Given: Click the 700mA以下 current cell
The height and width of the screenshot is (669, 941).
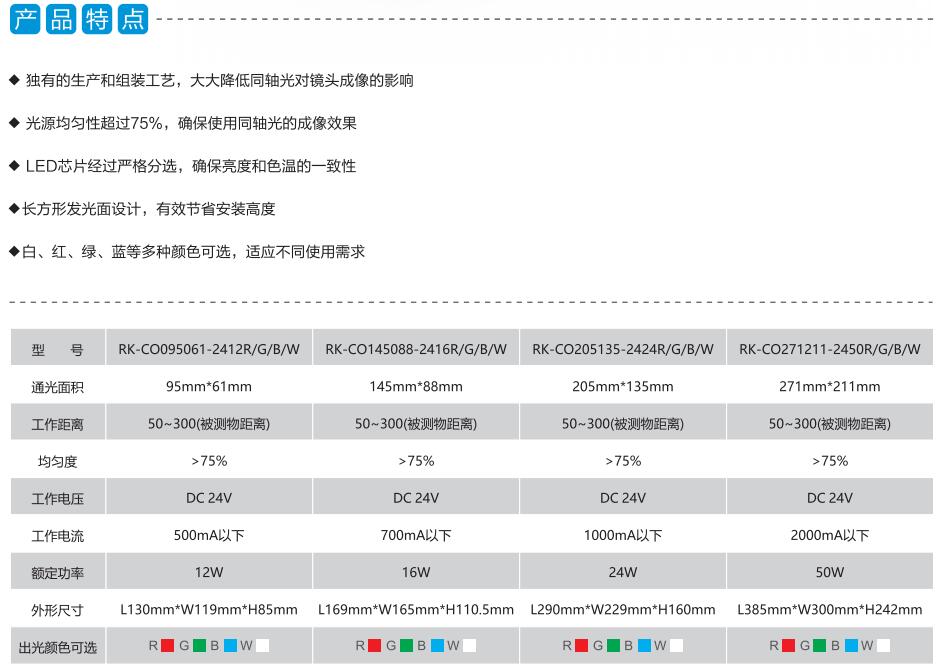Looking at the screenshot, I should coord(416,535).
